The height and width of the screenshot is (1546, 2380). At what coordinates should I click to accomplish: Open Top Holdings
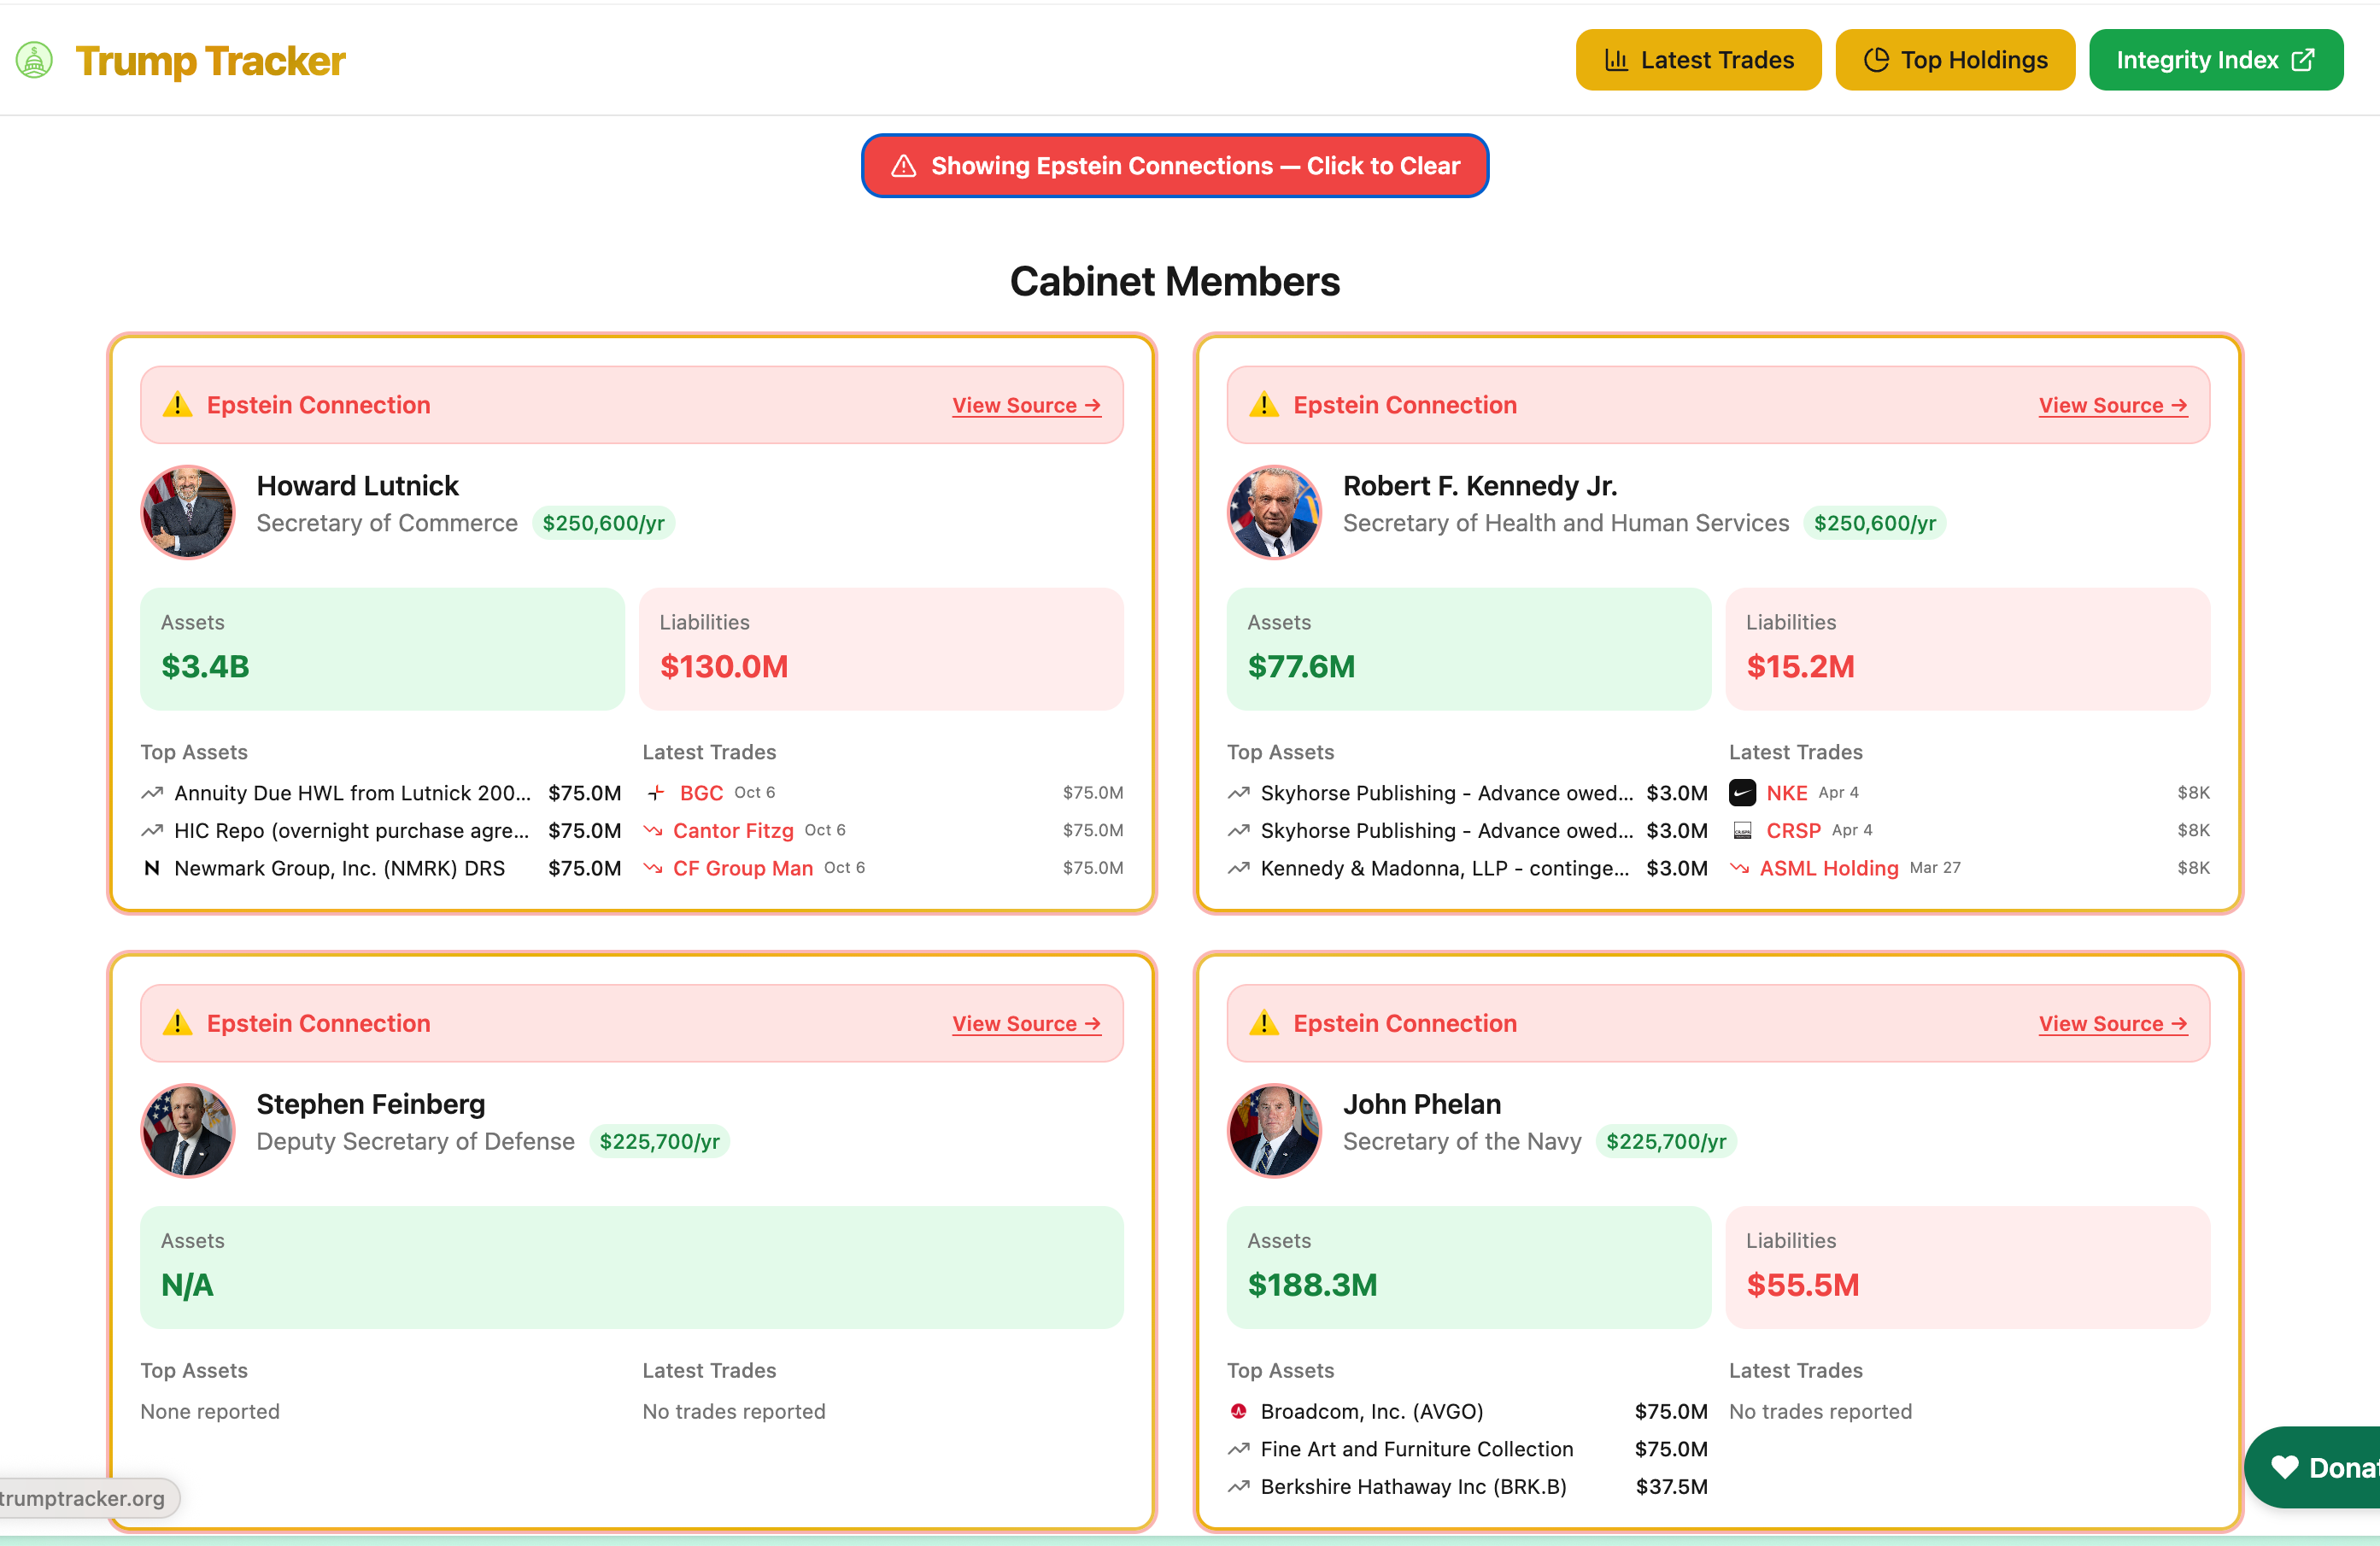click(x=1955, y=59)
